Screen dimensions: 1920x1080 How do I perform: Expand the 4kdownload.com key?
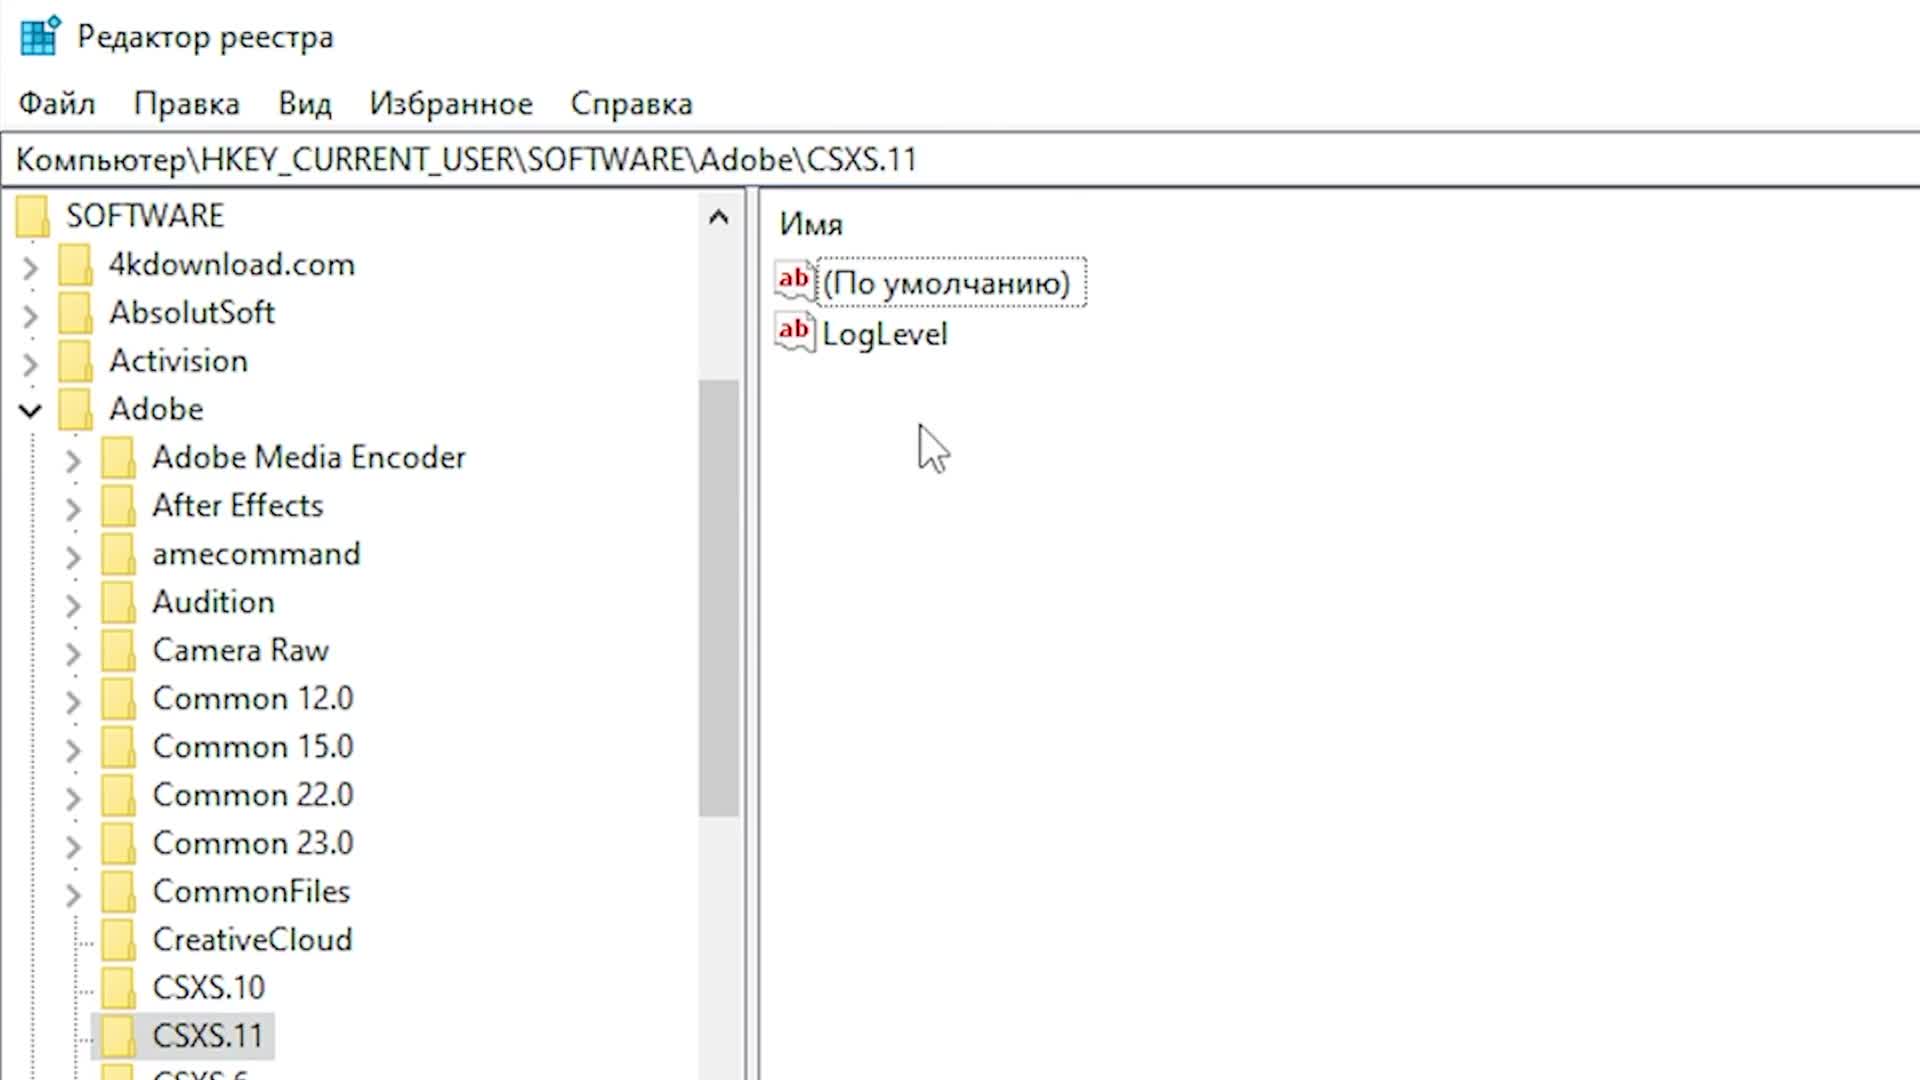pyautogui.click(x=31, y=267)
